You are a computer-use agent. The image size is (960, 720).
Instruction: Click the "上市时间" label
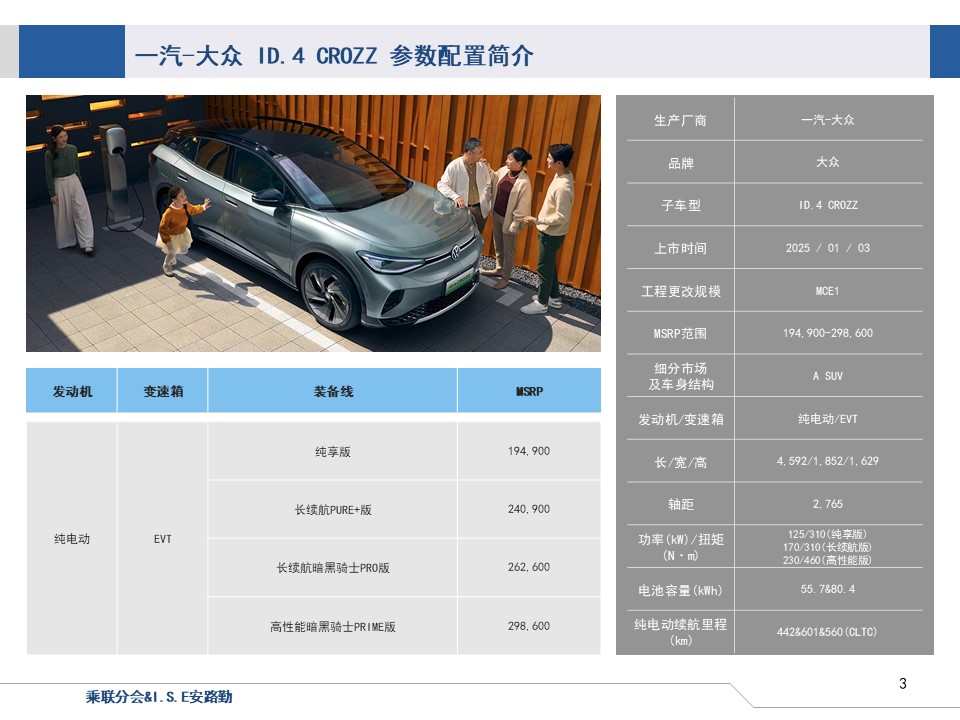680,249
